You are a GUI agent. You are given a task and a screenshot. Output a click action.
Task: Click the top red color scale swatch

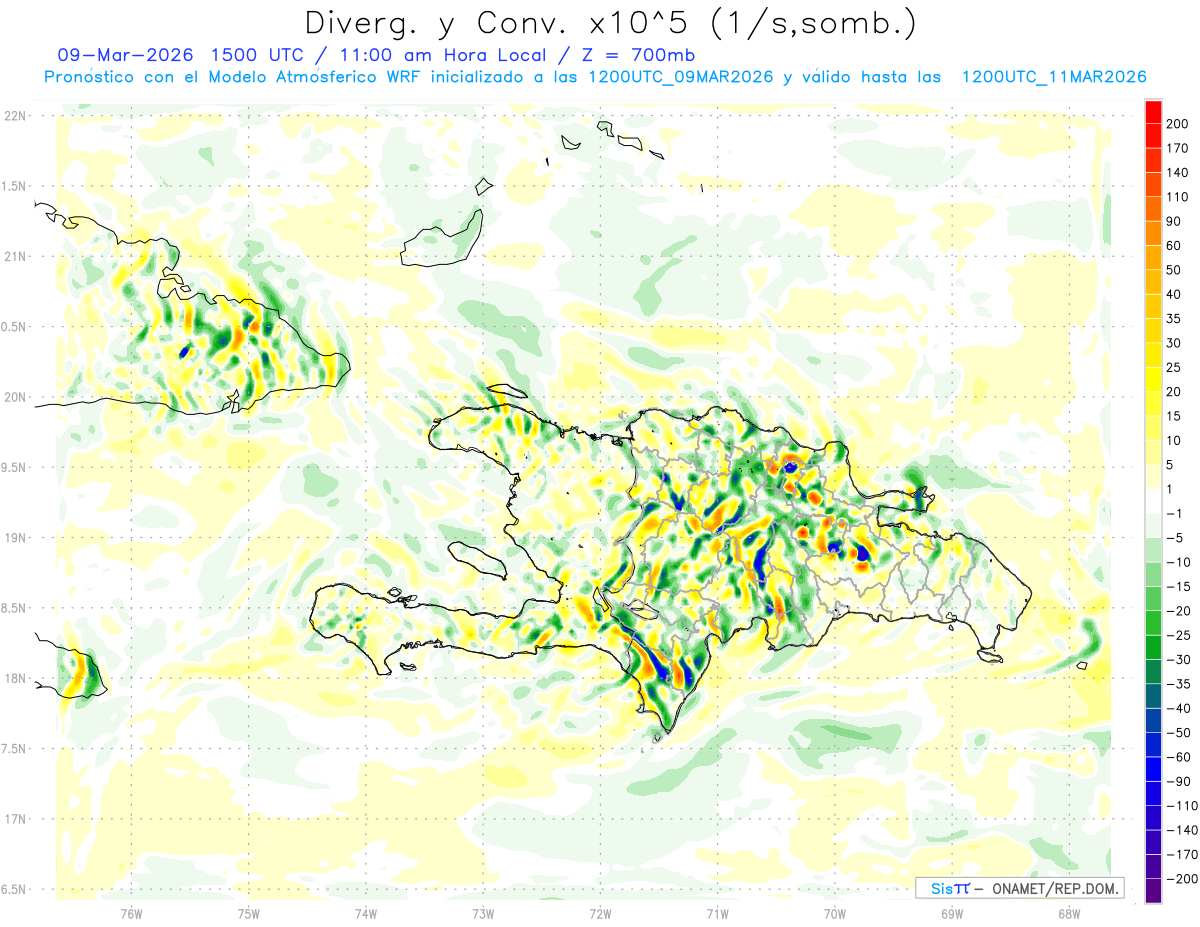1153,112
